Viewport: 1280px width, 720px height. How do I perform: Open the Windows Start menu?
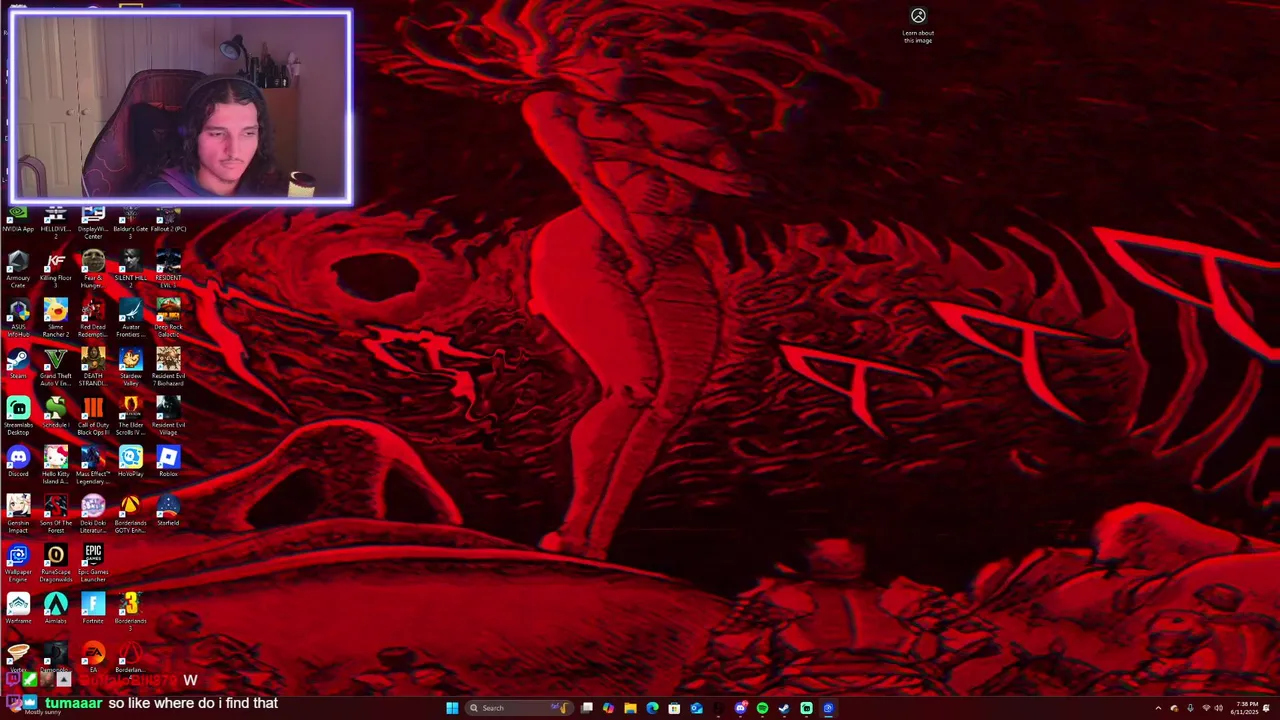452,708
